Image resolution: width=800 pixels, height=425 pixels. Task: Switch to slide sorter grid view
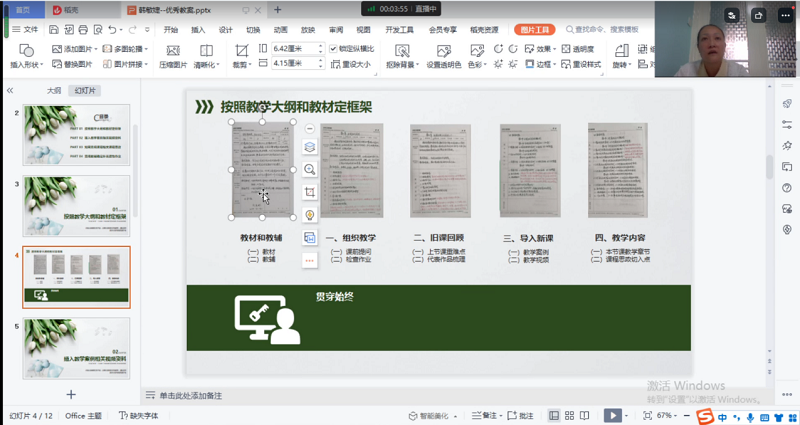pyautogui.click(x=570, y=415)
